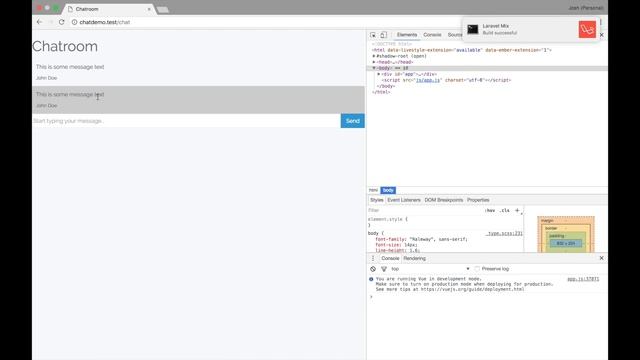Image resolution: width=640 pixels, height=360 pixels.
Task: Open the _type.scss:231 source link
Action: [504, 233]
